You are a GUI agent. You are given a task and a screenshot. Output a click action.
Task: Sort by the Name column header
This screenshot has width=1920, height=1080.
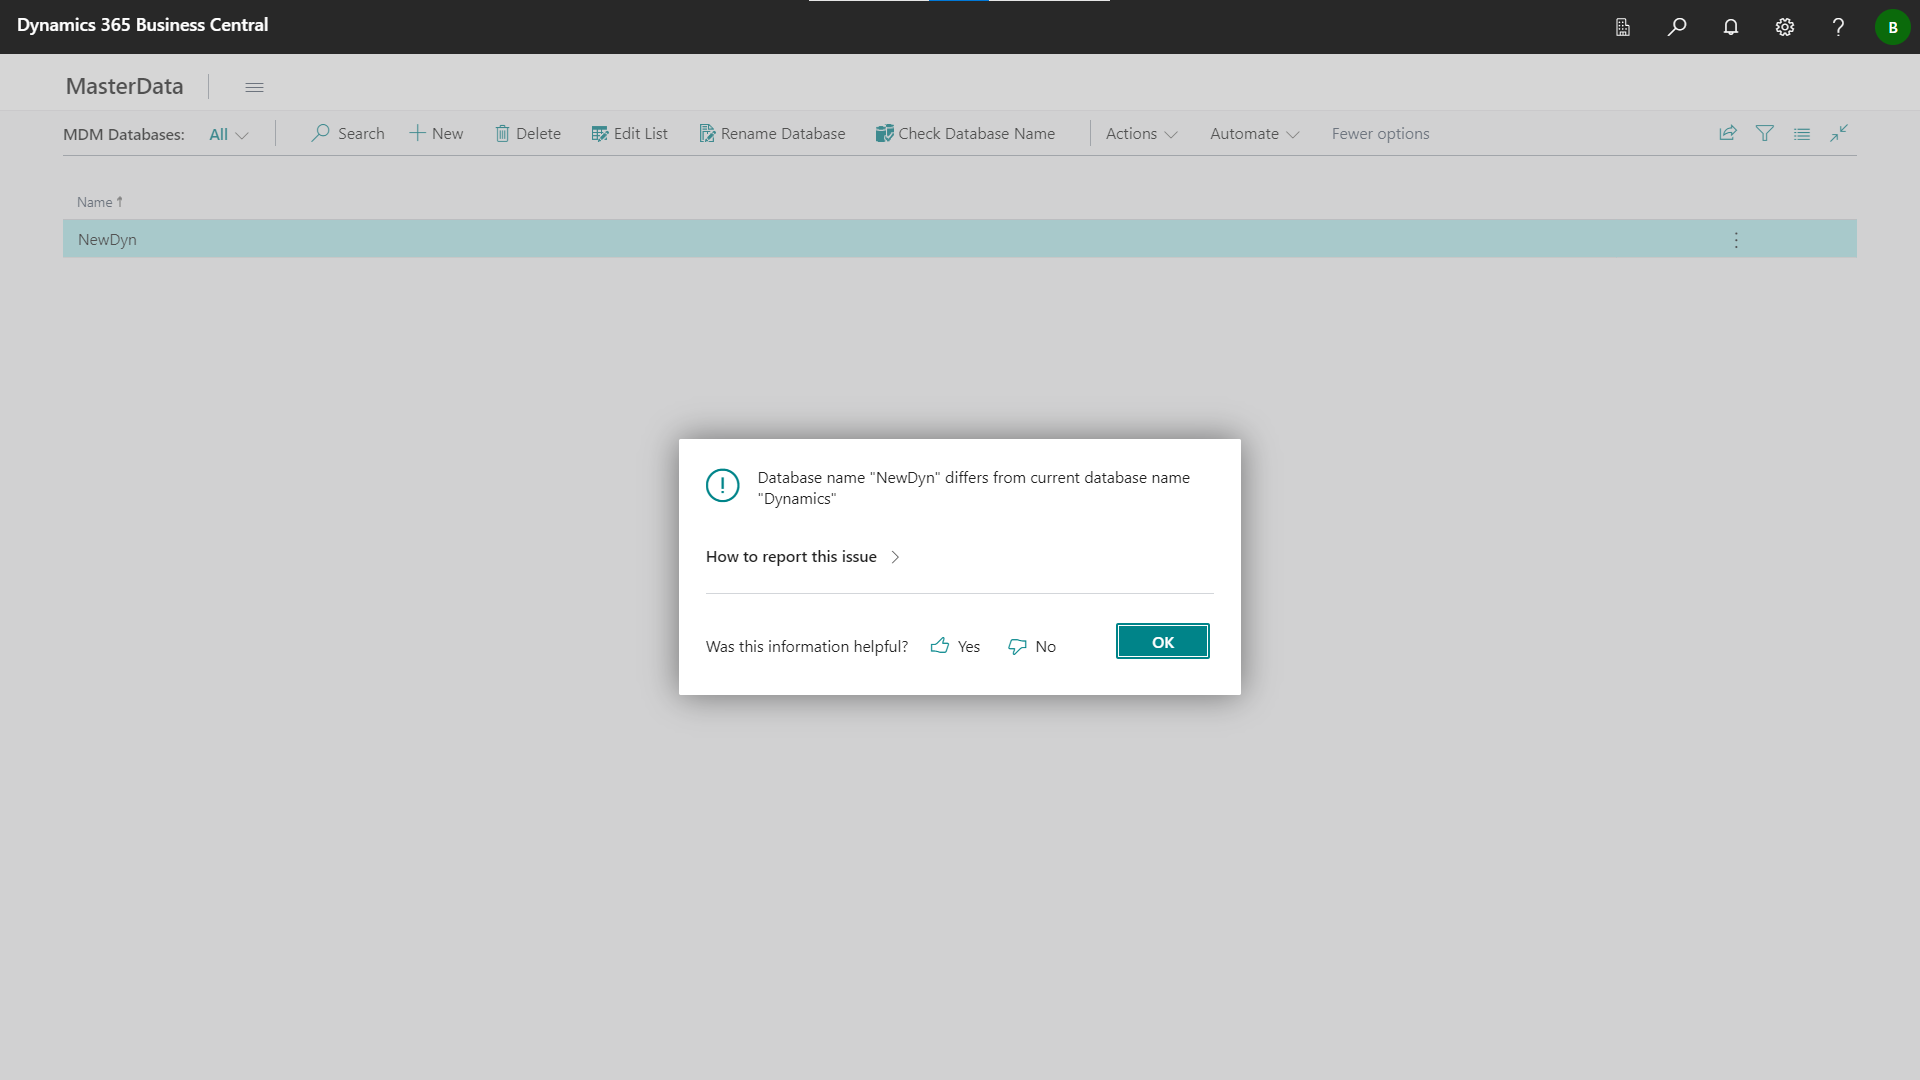pos(99,202)
